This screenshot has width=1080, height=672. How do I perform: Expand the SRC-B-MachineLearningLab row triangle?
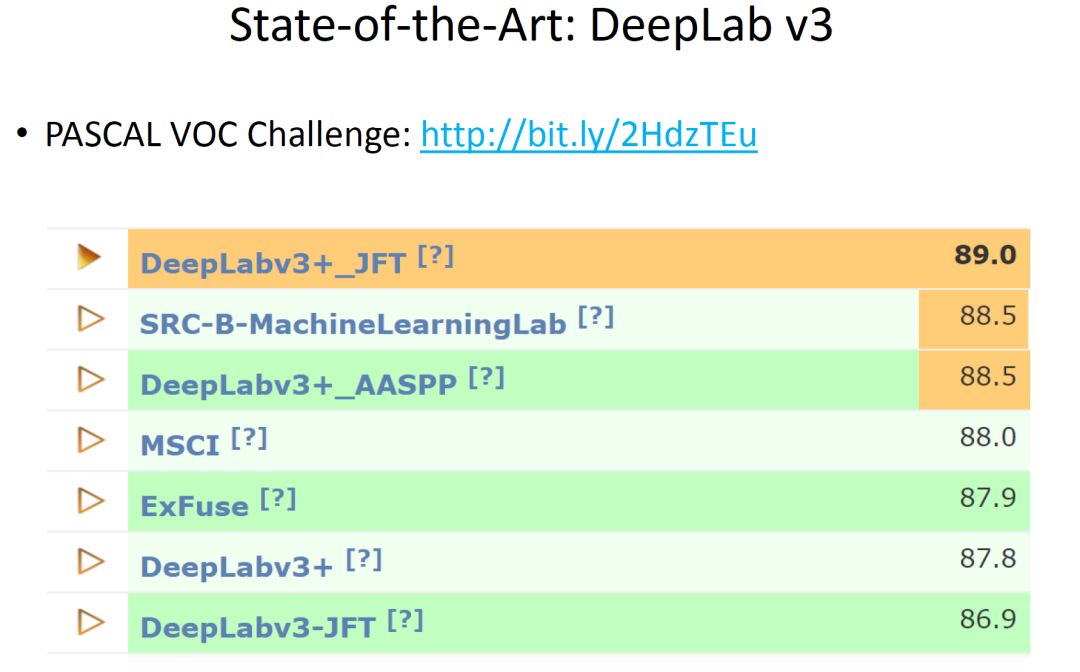point(91,319)
